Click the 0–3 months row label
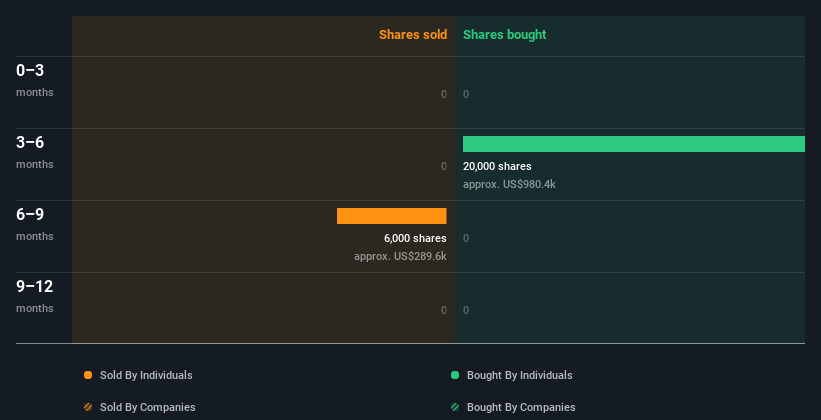The width and height of the screenshot is (821, 420). click(x=35, y=80)
